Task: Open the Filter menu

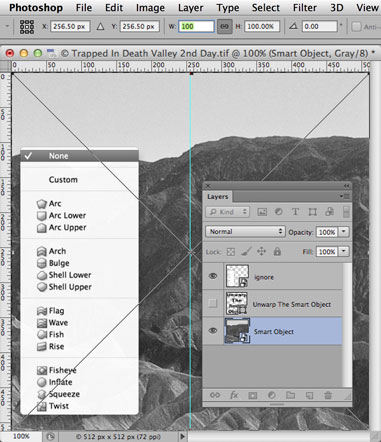Action: [x=305, y=7]
